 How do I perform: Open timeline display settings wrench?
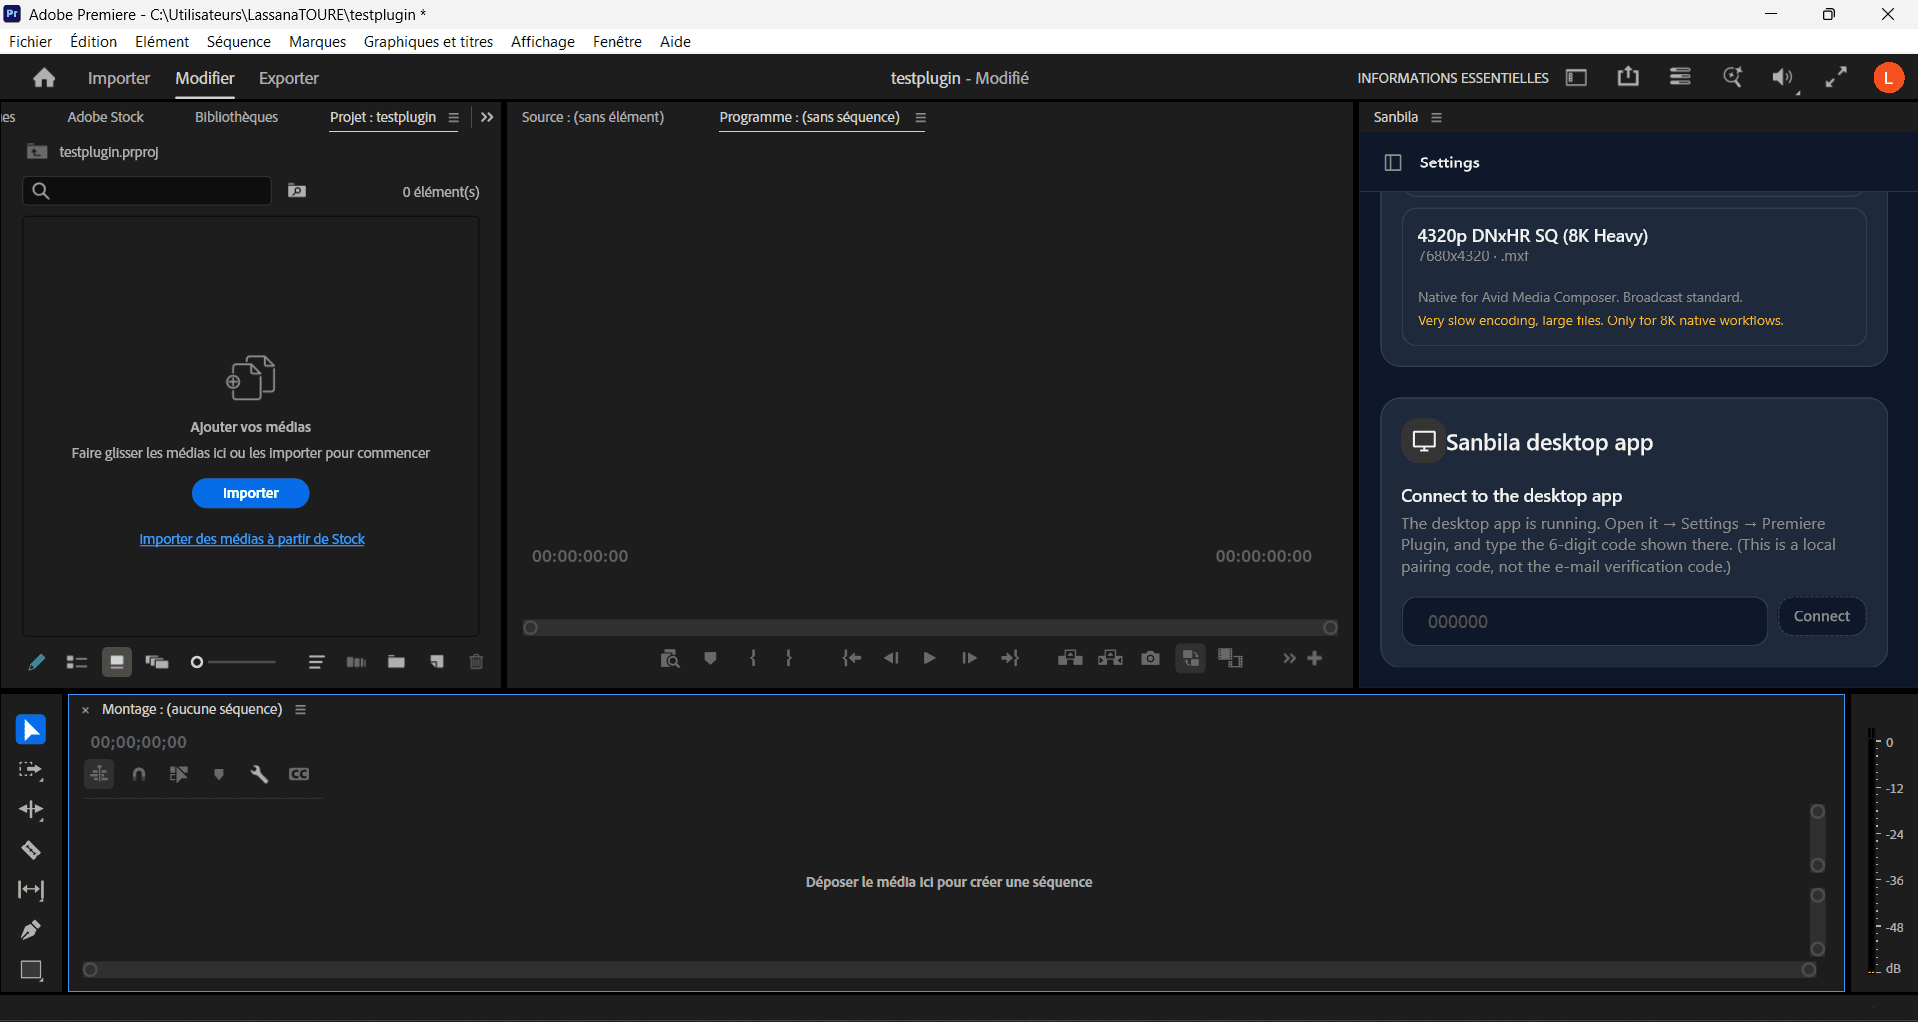pos(259,774)
